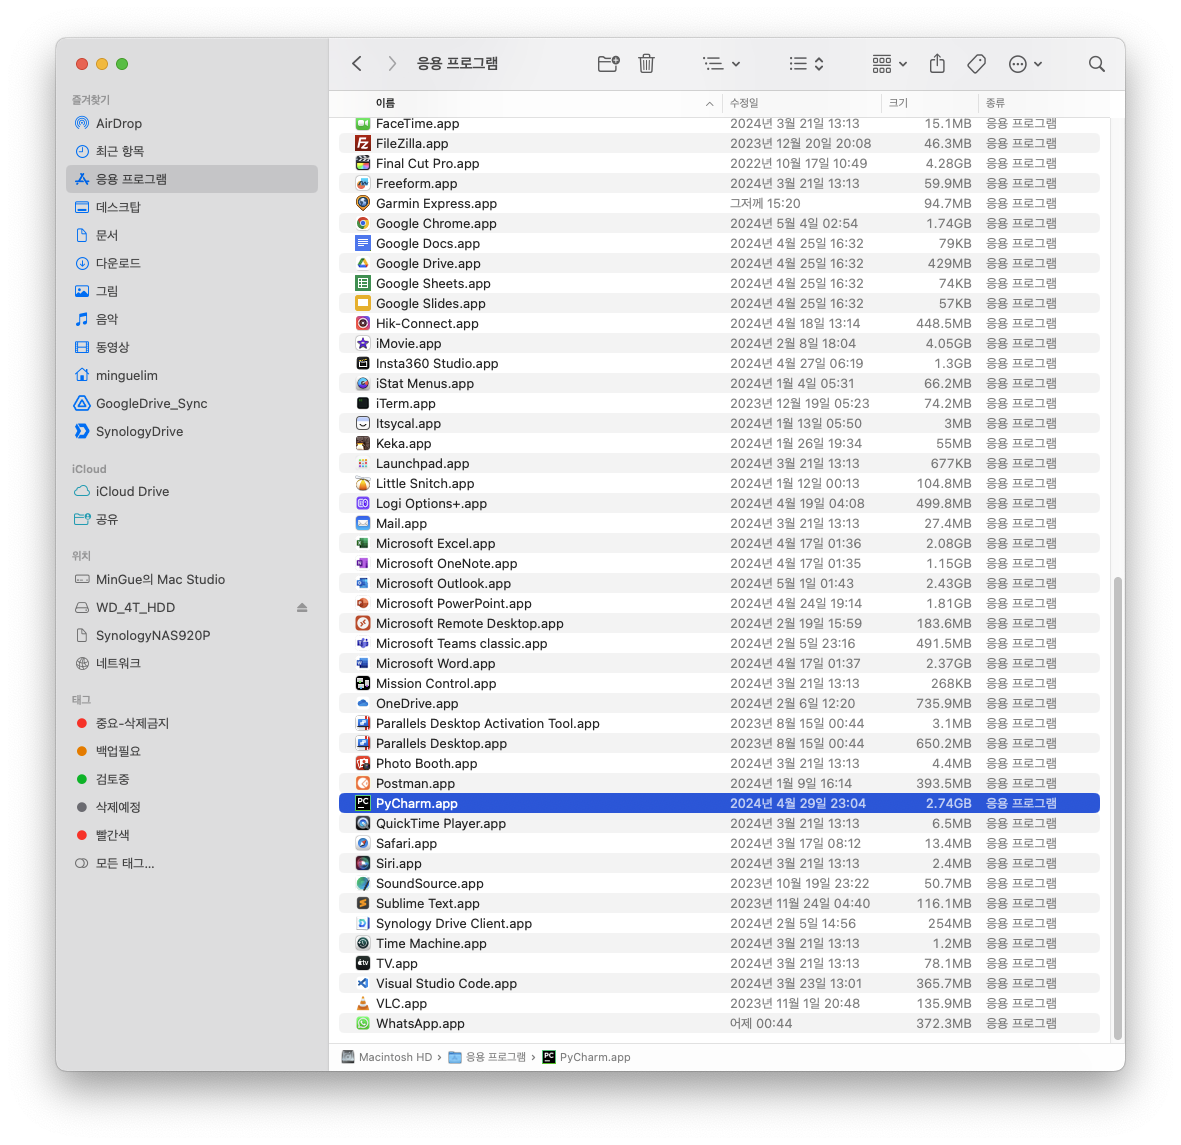Sort by the 이름 column header
Viewport: 1181px width, 1145px height.
pos(385,103)
